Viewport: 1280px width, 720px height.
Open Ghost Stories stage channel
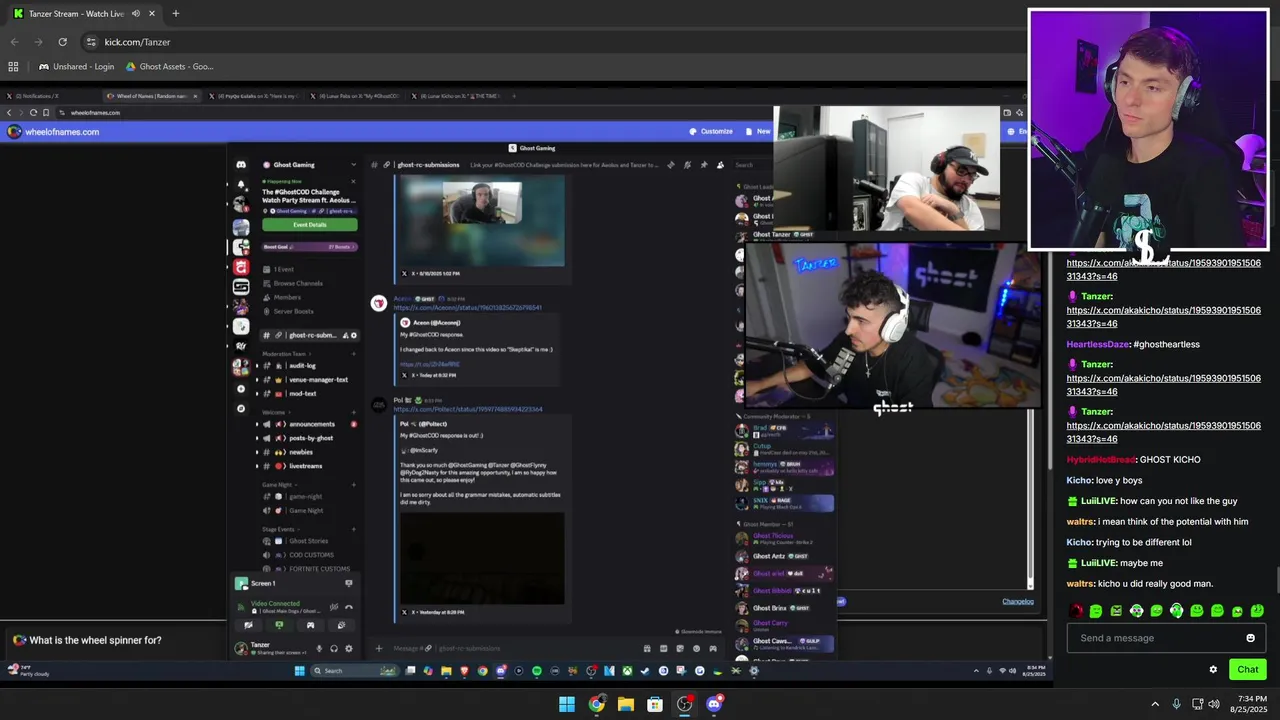[306, 541]
